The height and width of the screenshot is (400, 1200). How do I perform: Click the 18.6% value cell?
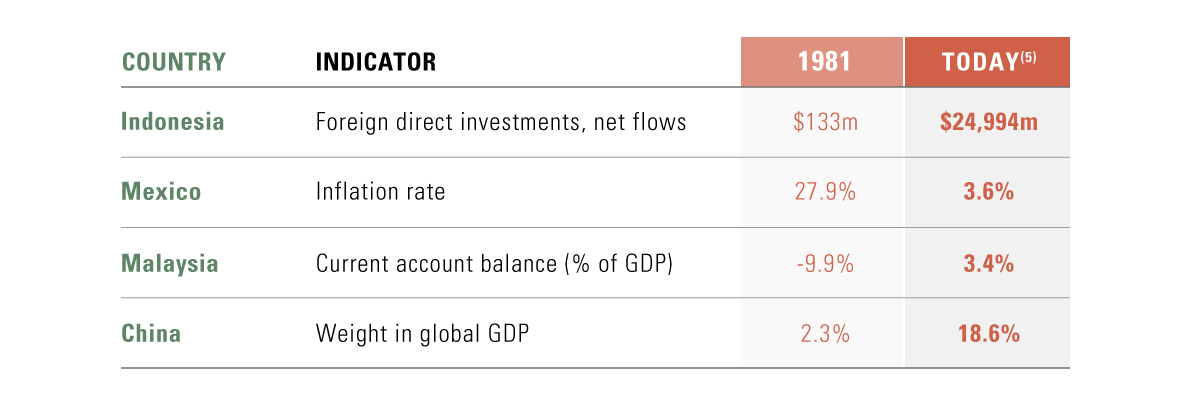point(987,333)
